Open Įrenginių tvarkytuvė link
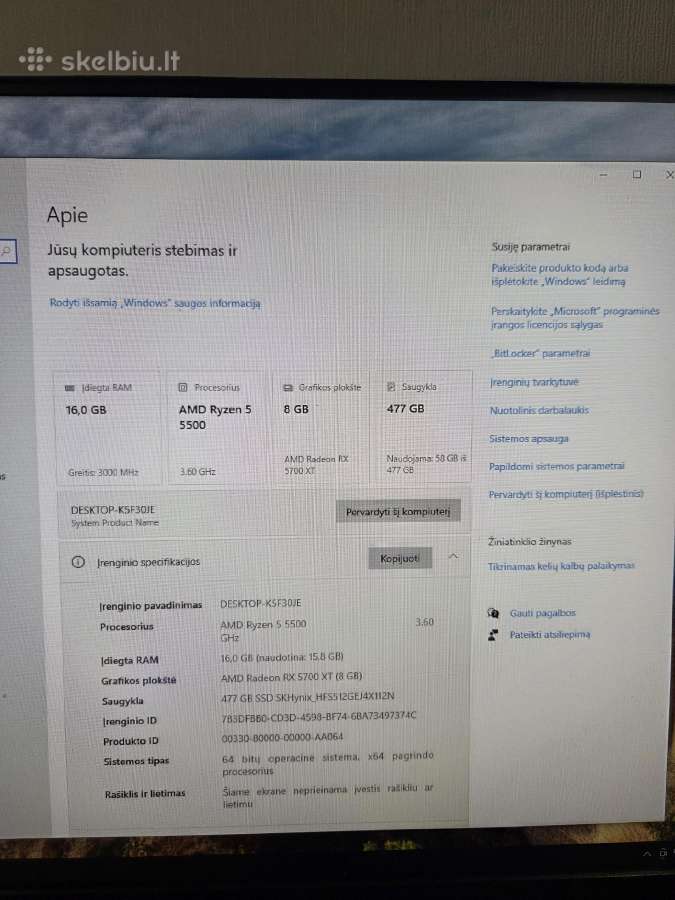This screenshot has height=900, width=675. click(534, 382)
